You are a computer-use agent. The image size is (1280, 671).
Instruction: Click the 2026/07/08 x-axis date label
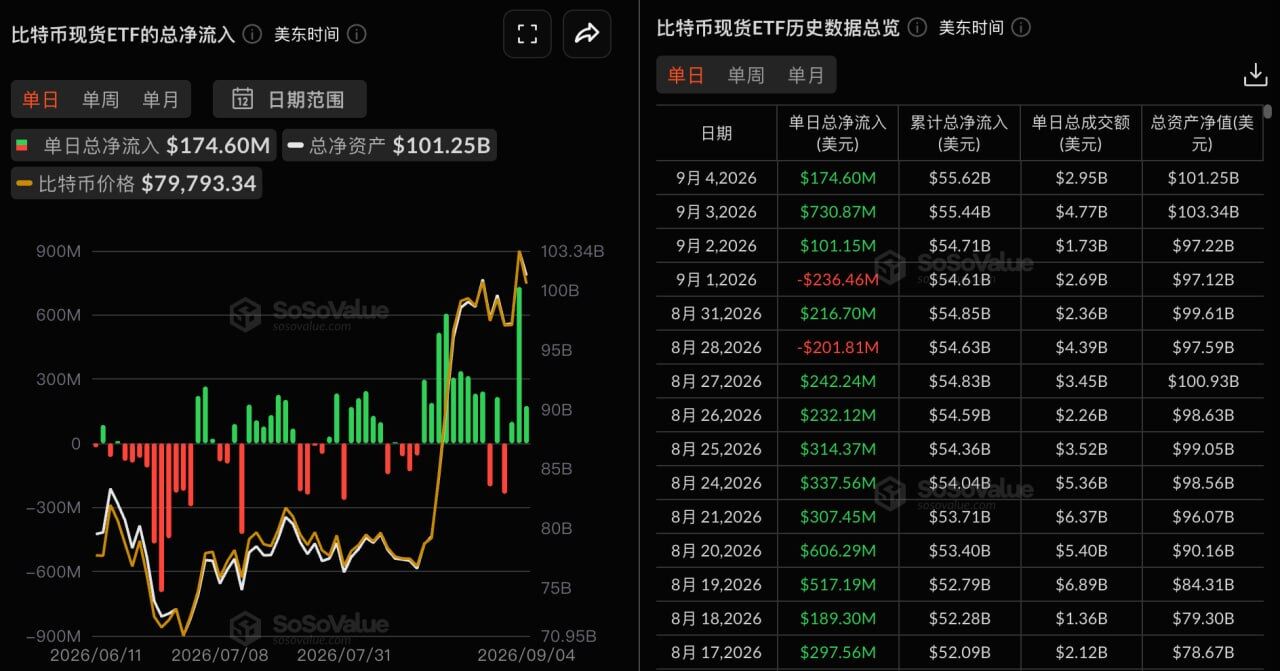coord(219,655)
